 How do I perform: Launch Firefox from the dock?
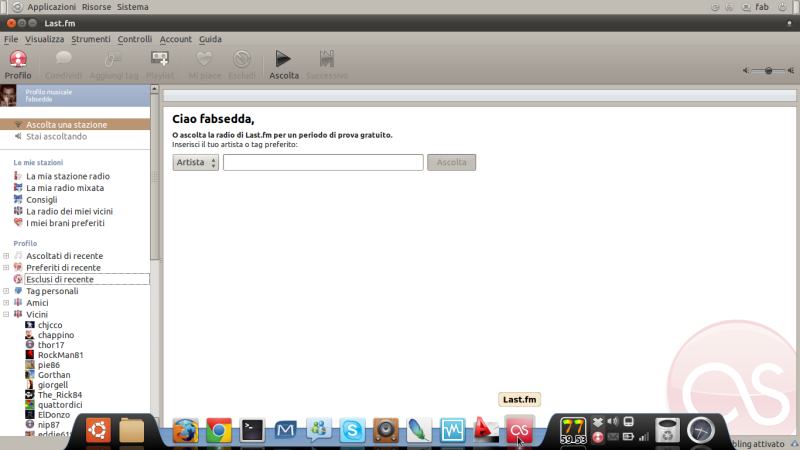(x=185, y=431)
